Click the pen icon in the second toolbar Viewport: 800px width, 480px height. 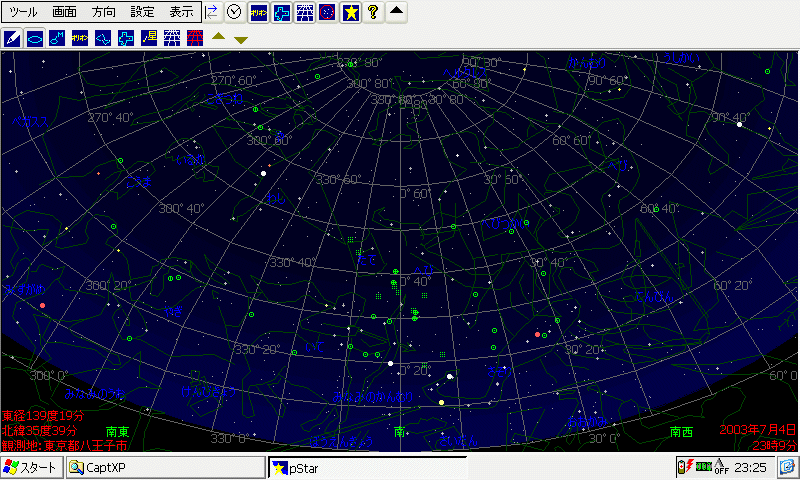tap(12, 38)
